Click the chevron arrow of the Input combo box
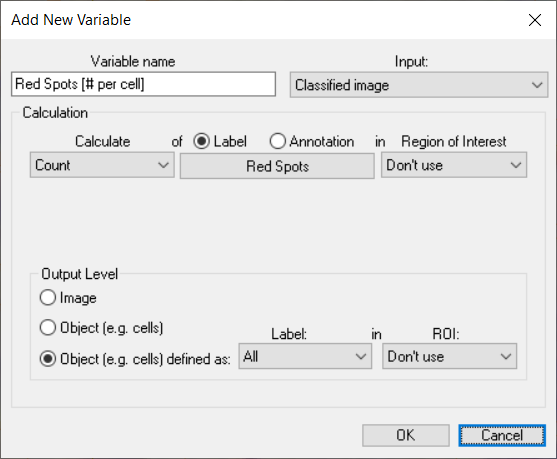Viewport: 557px width, 459px height. click(537, 85)
